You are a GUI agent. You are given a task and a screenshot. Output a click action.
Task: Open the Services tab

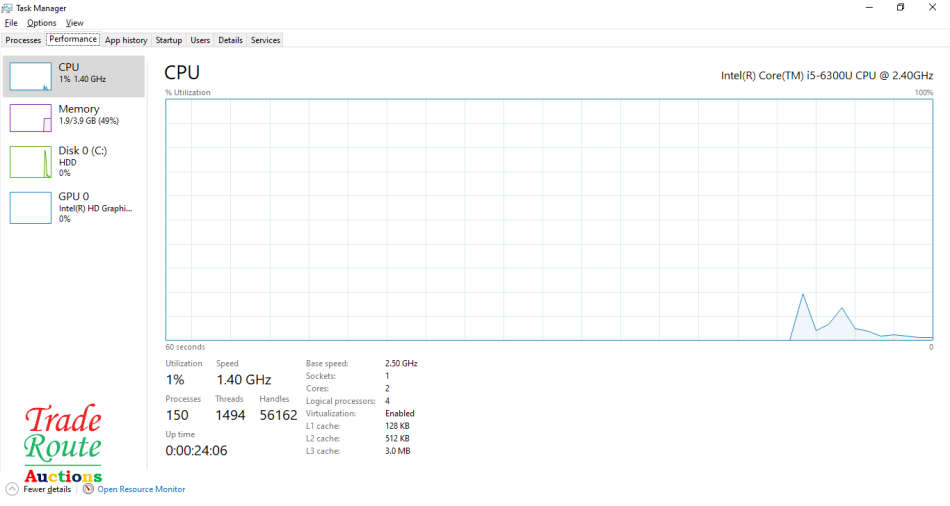[x=265, y=40]
